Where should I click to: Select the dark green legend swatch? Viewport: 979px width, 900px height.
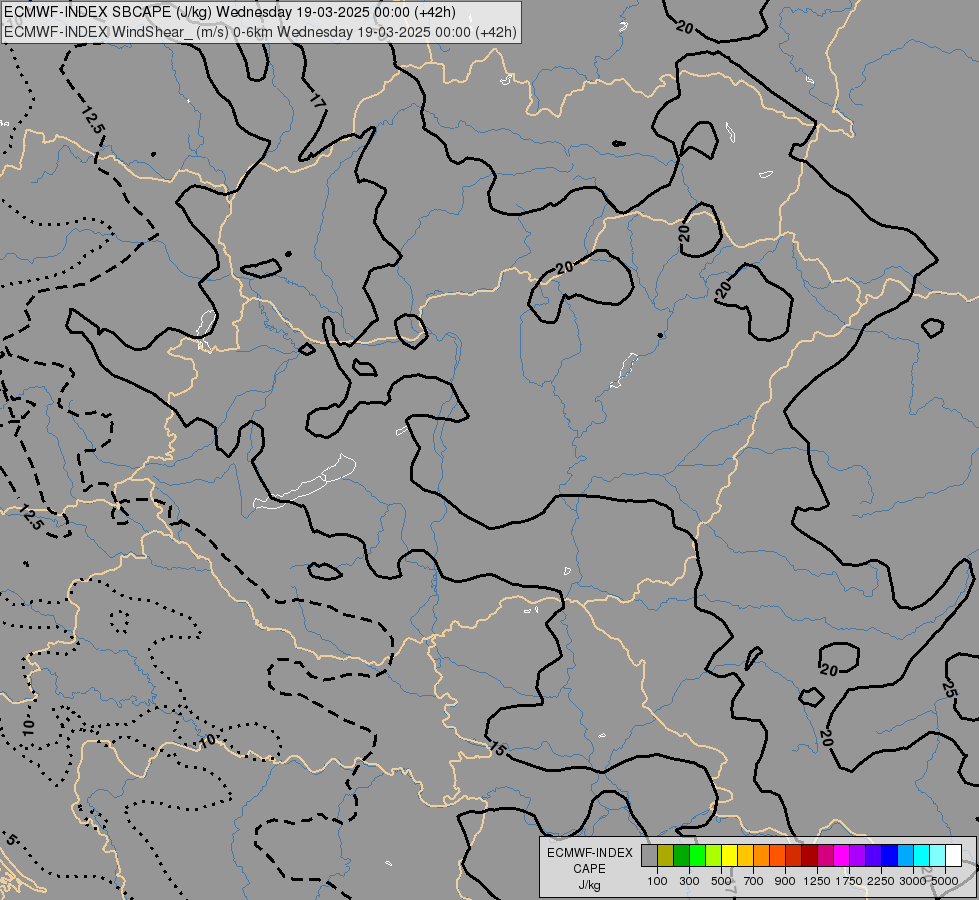coord(681,855)
